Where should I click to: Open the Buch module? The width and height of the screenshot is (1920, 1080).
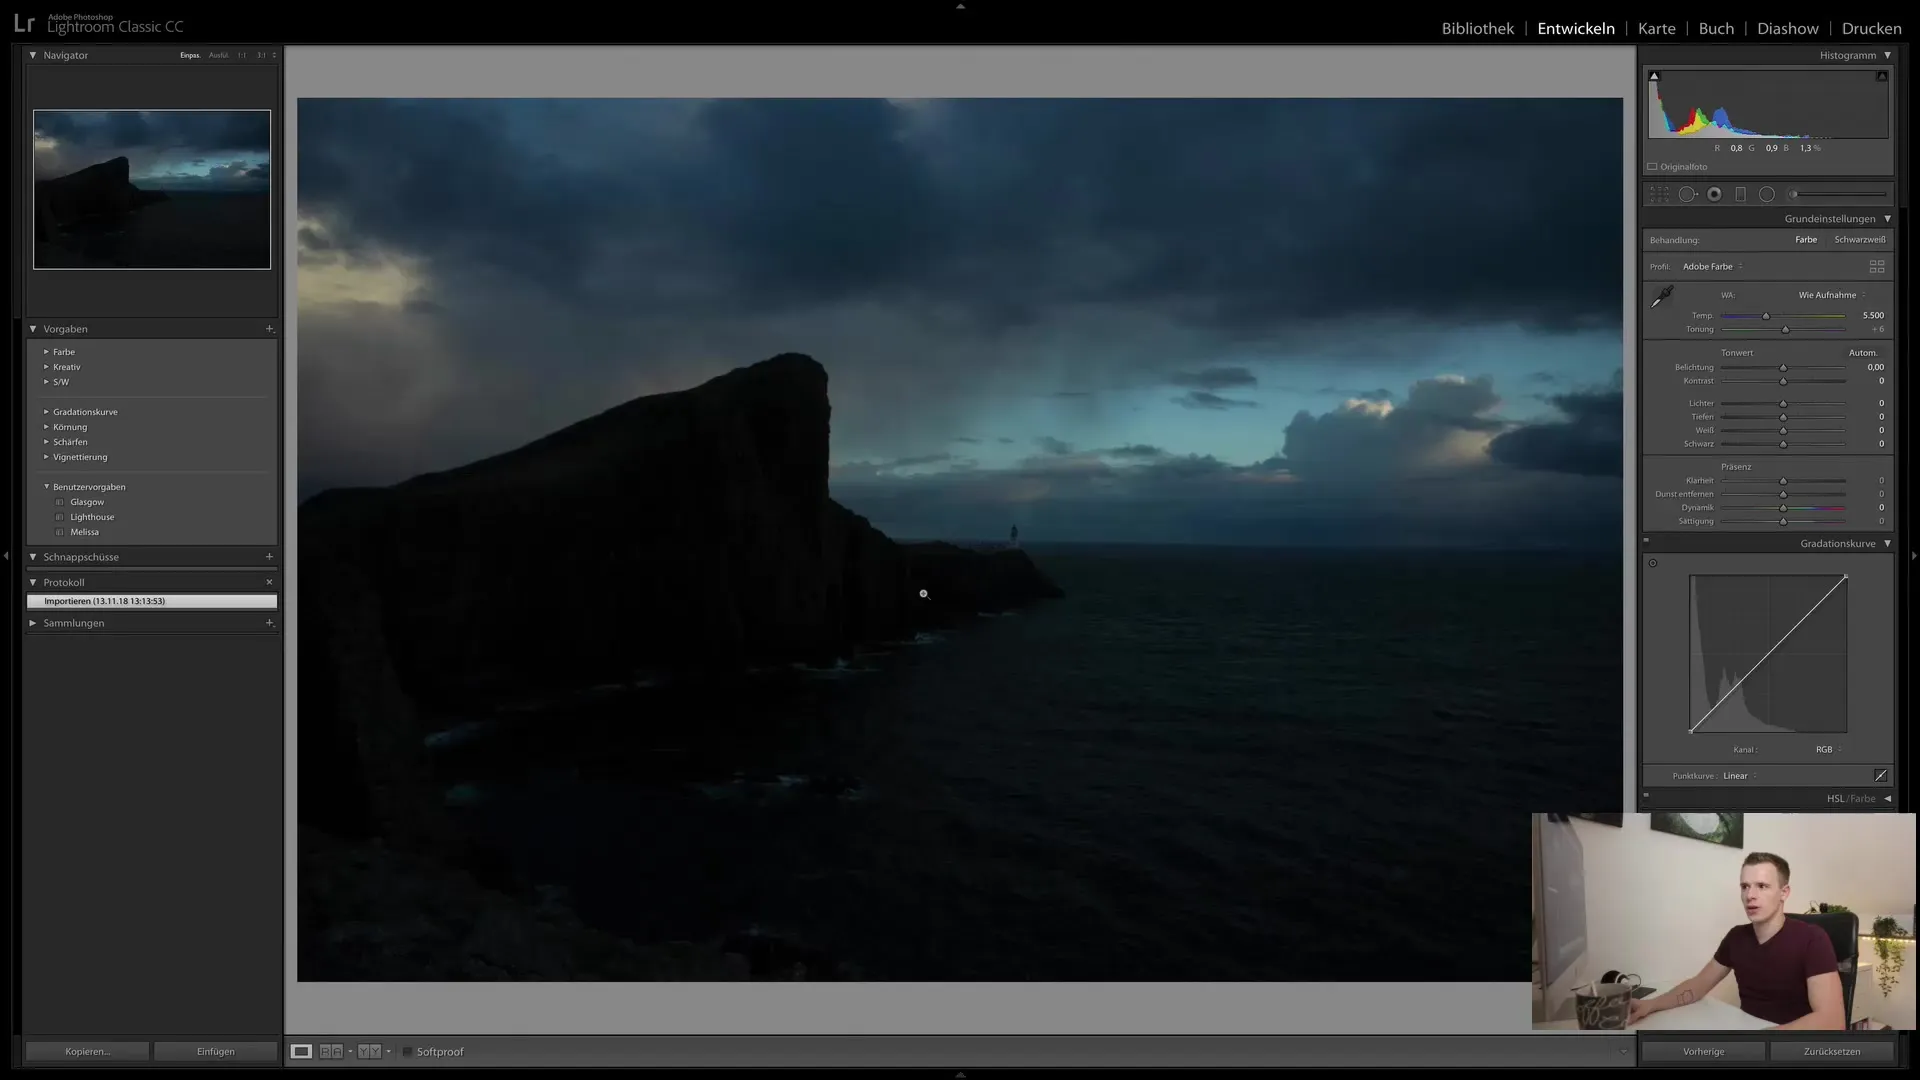[x=1716, y=28]
